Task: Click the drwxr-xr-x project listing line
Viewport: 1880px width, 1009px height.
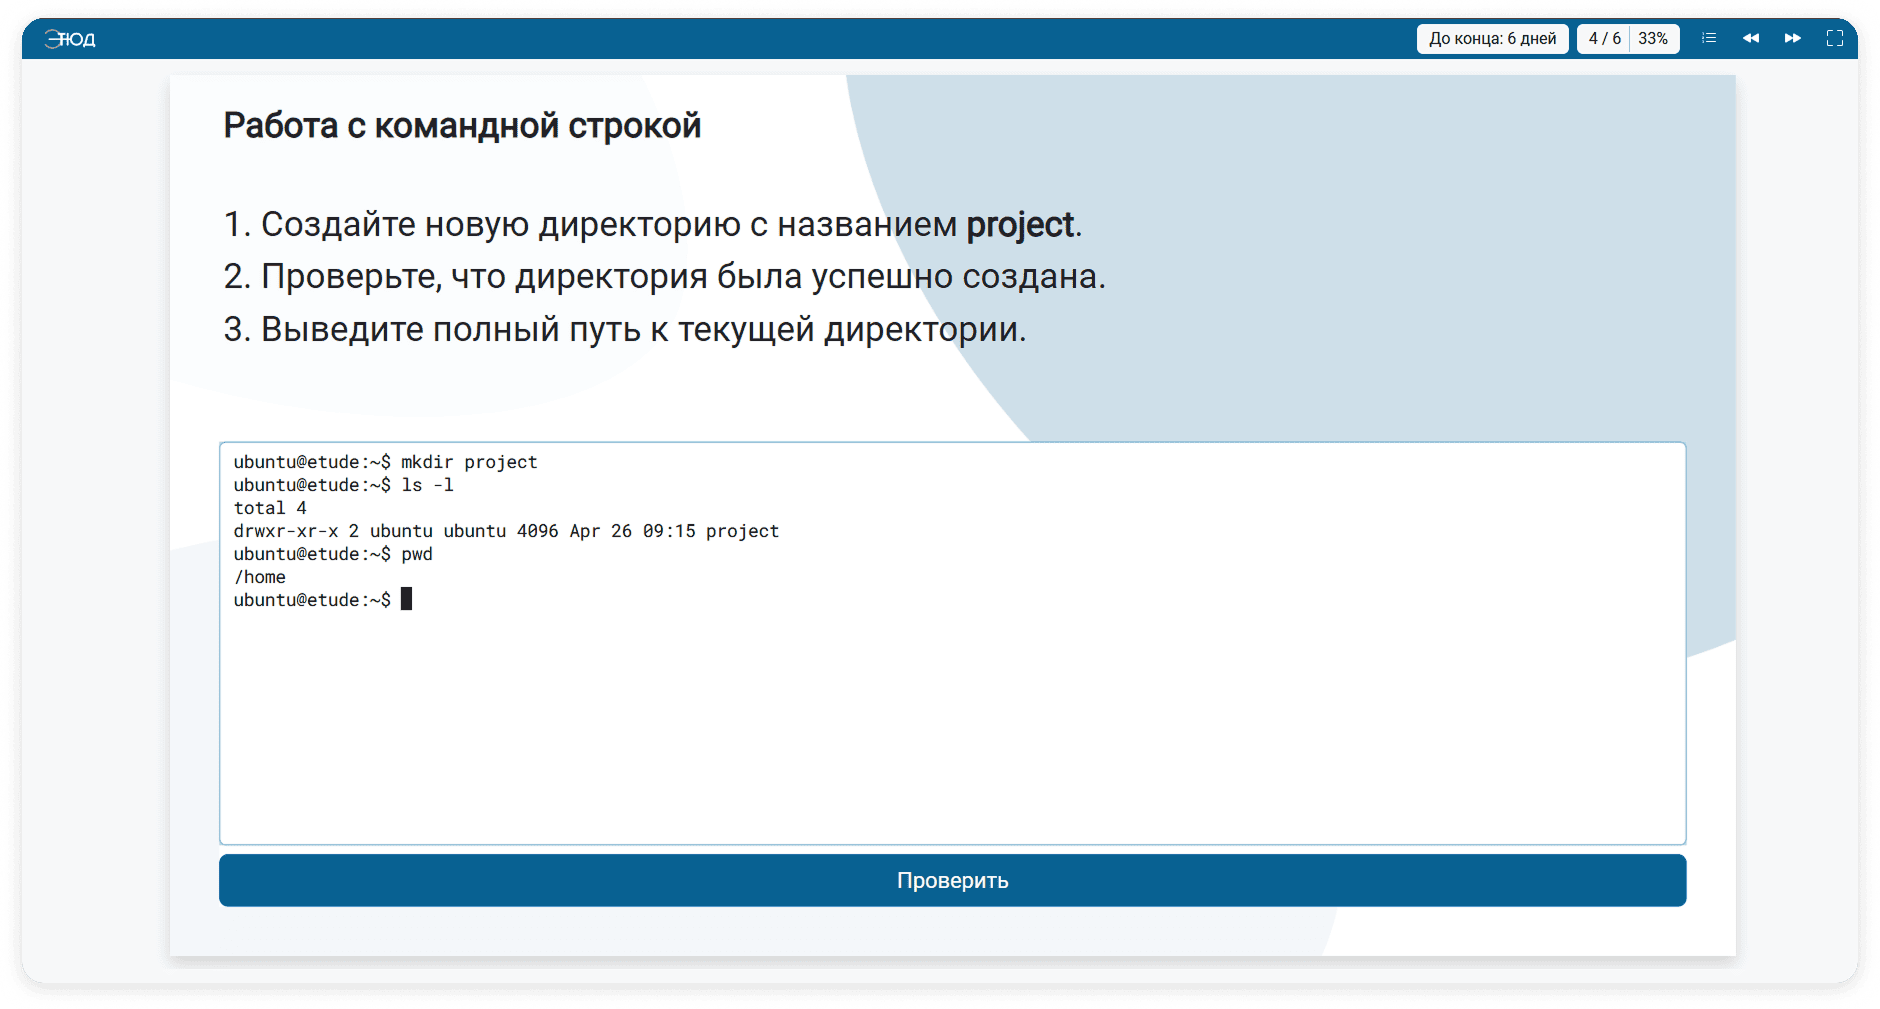Action: pos(506,531)
